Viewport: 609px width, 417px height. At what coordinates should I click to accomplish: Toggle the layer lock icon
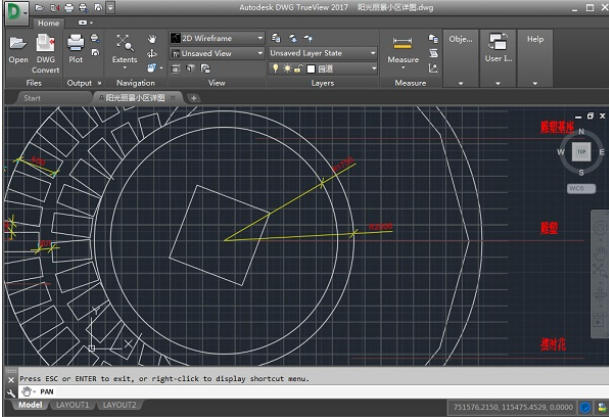tap(297, 68)
